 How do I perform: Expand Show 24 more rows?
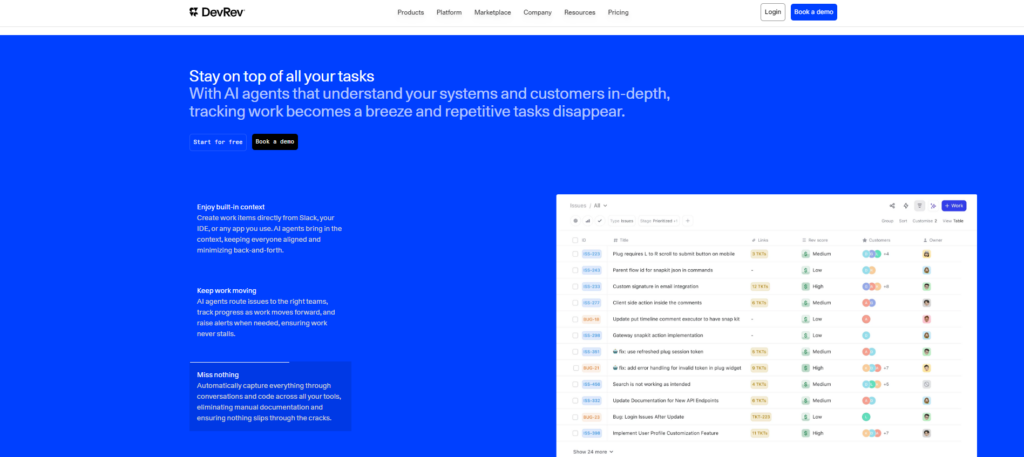(x=593, y=451)
